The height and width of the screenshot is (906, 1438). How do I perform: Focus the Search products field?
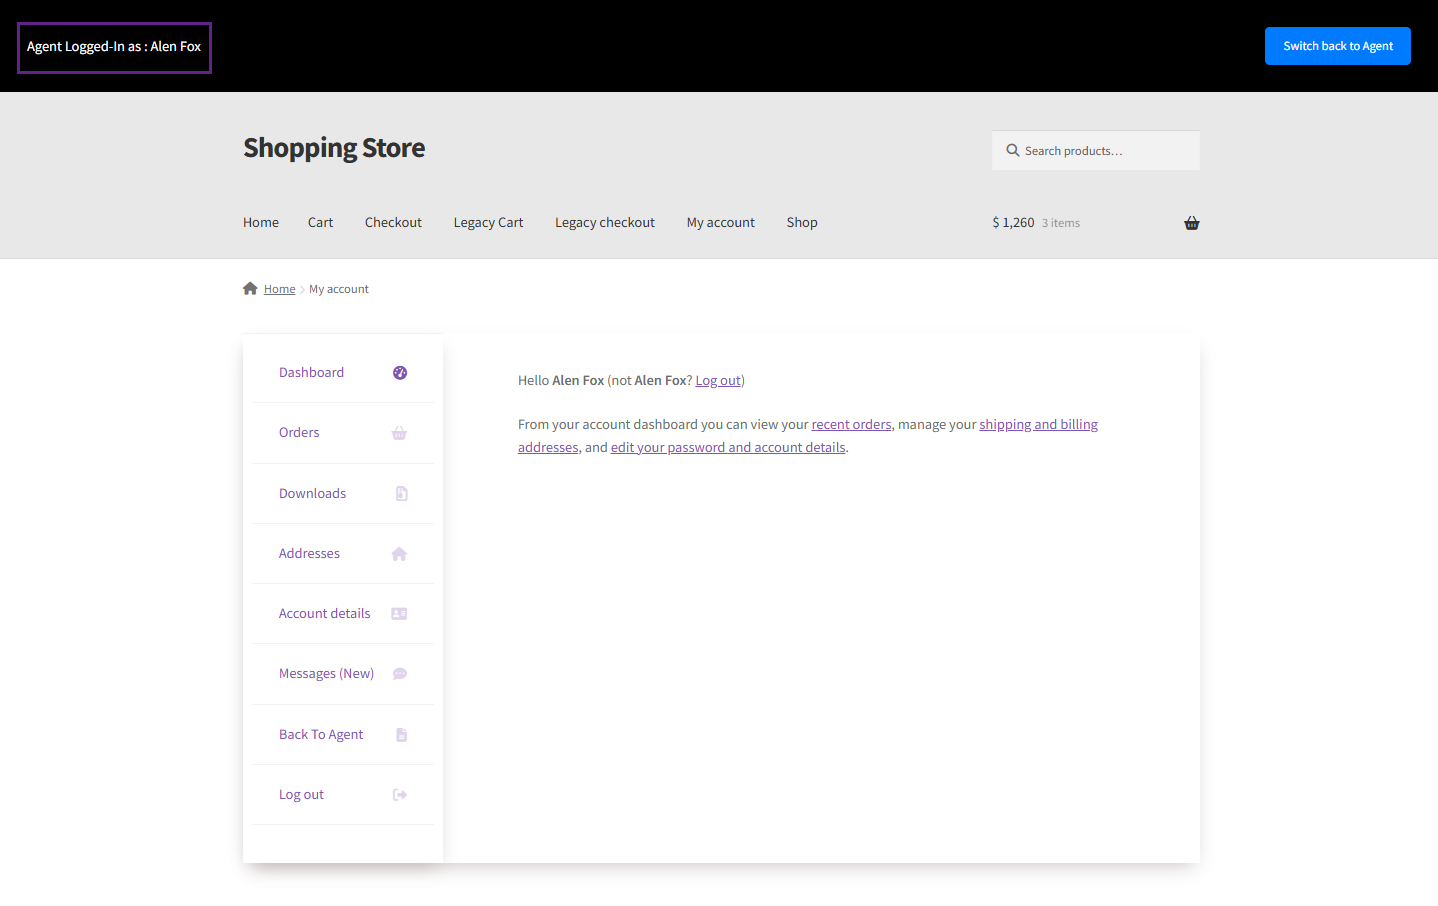point(1096,150)
